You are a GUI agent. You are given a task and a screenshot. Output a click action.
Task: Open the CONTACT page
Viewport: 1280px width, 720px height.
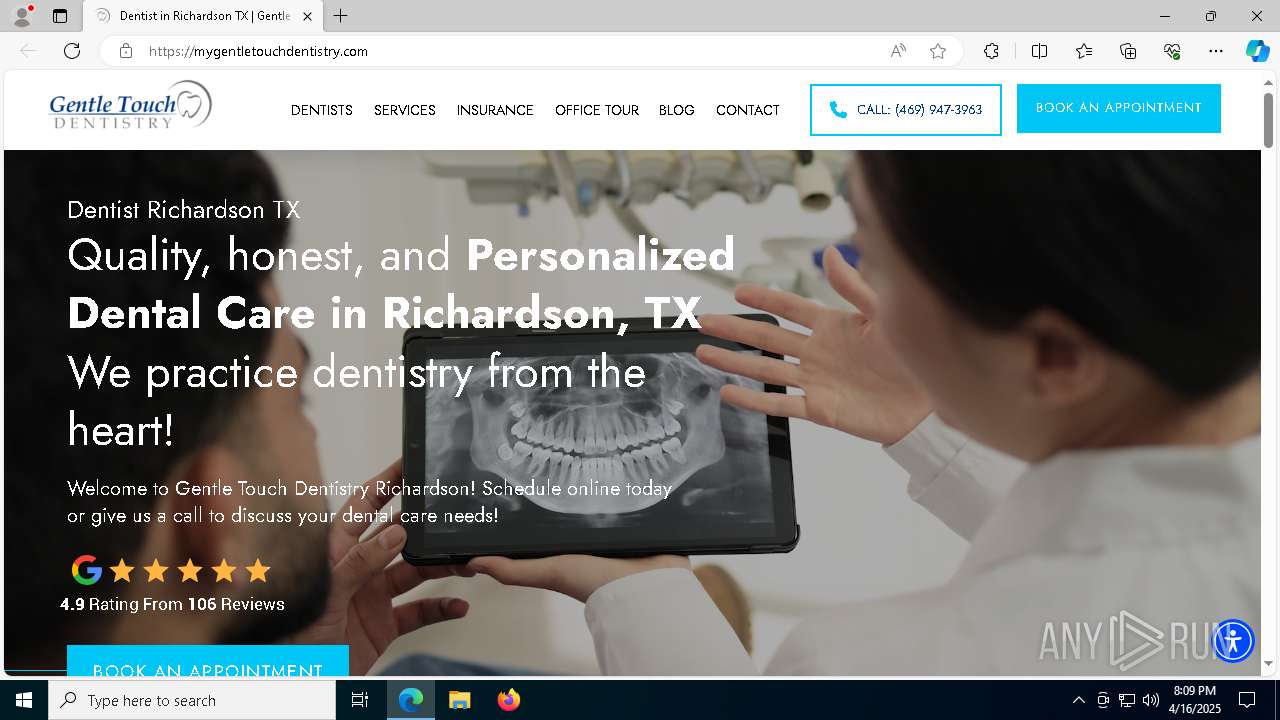pyautogui.click(x=748, y=110)
